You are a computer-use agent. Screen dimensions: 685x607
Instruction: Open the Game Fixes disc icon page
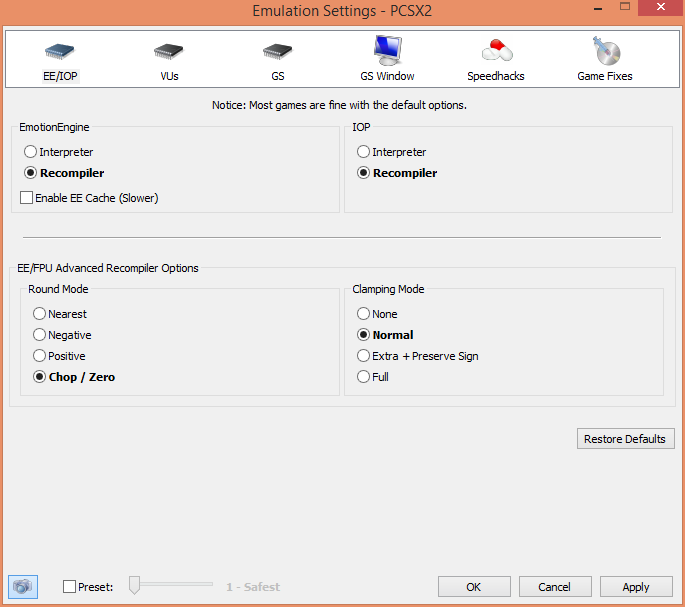pyautogui.click(x=606, y=51)
